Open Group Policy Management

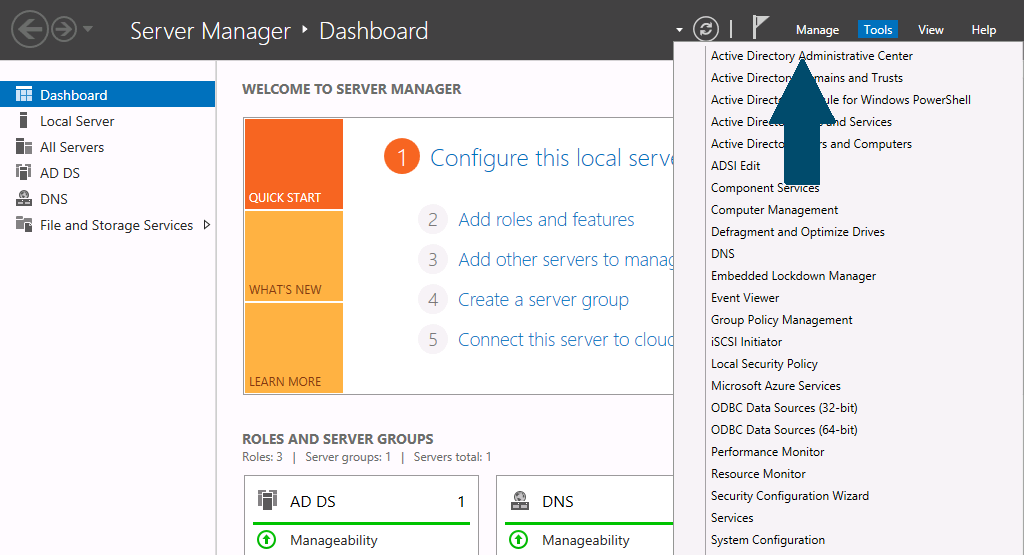tap(782, 320)
